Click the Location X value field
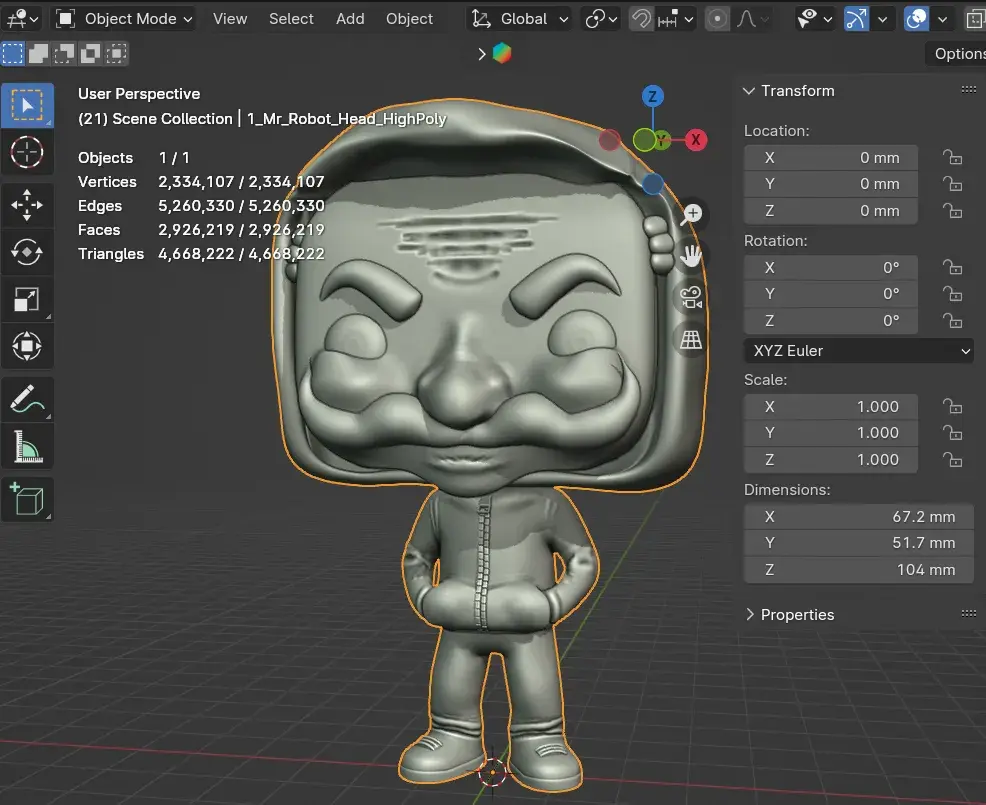Image resolution: width=986 pixels, height=805 pixels. [831, 157]
